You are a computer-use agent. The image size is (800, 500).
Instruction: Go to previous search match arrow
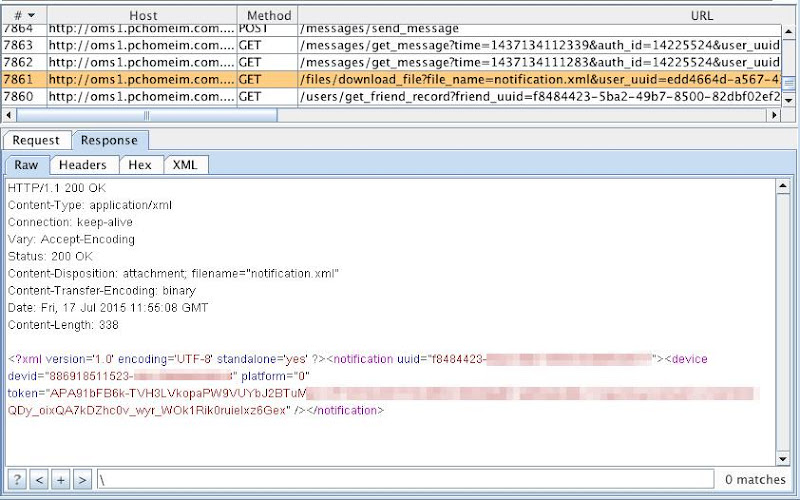tap(39, 479)
